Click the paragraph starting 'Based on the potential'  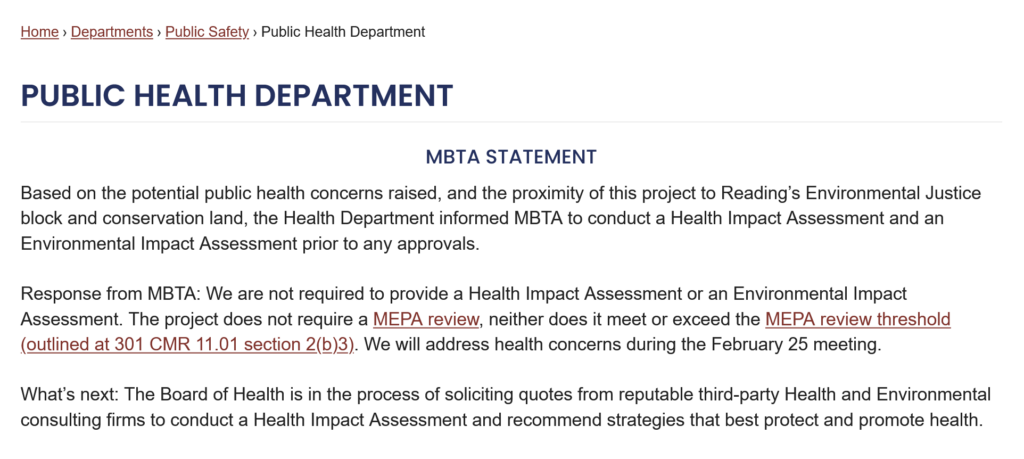coord(501,219)
